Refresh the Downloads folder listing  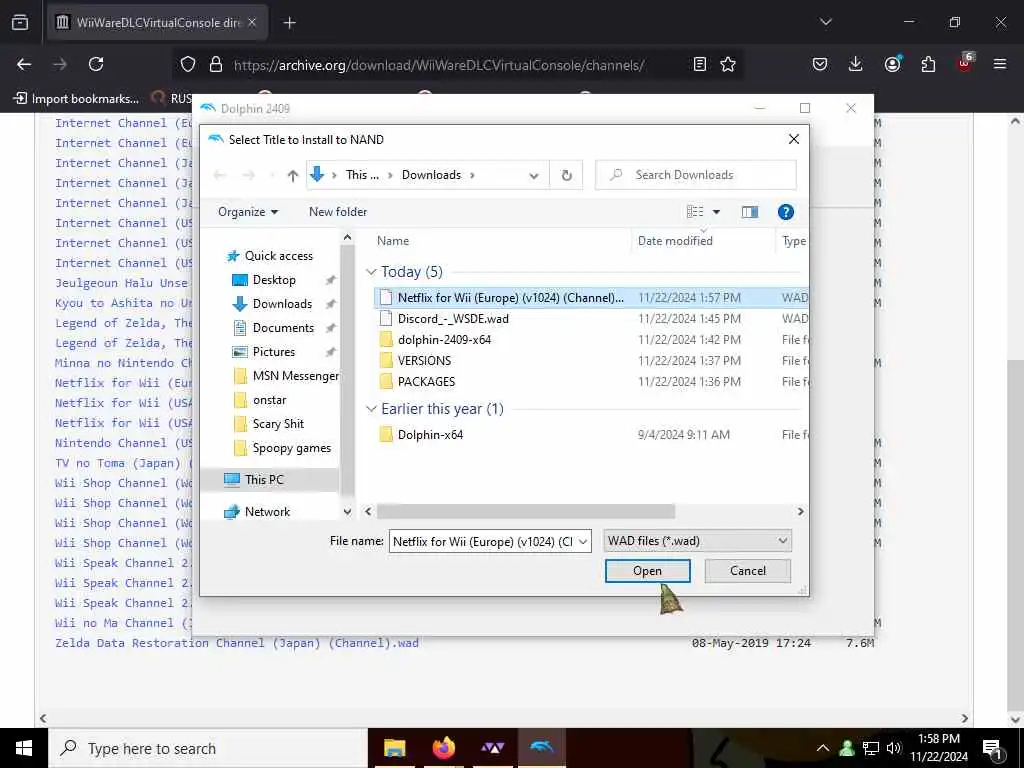coord(566,175)
